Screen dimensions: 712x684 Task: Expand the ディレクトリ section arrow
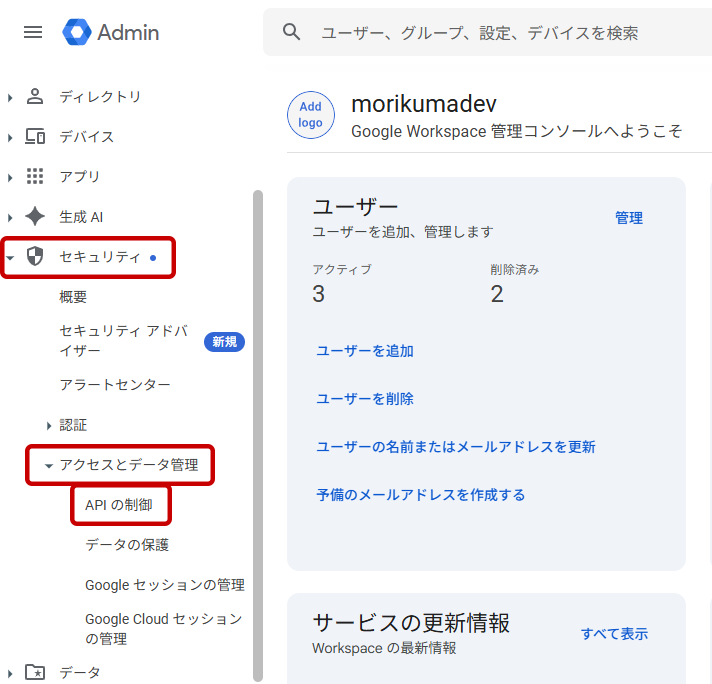(10, 97)
